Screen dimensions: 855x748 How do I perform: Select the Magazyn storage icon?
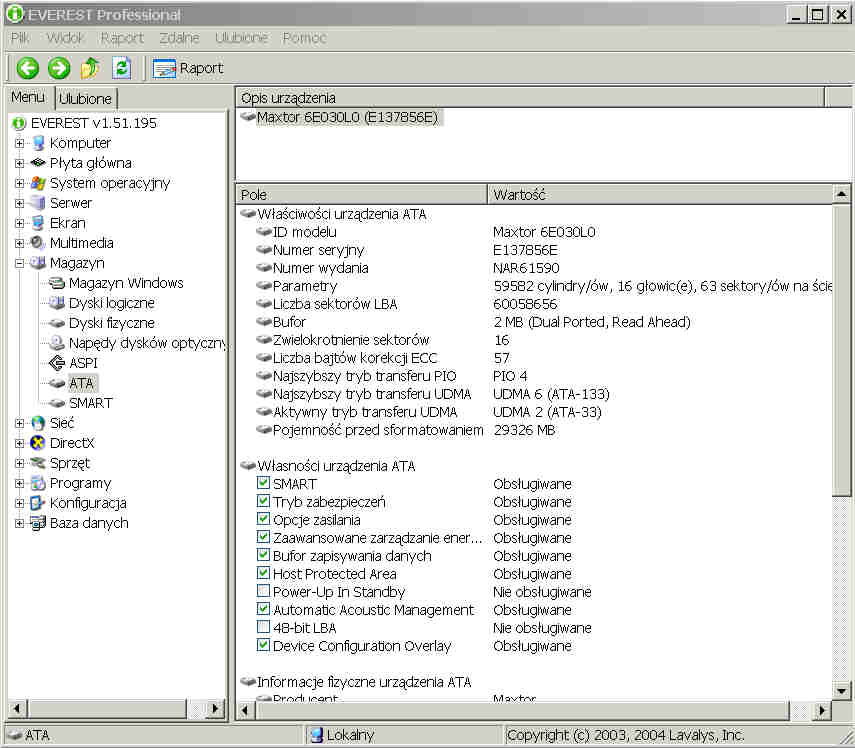[38, 263]
